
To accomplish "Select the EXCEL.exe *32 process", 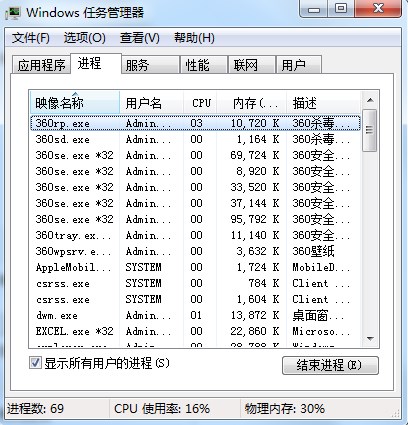I will coord(195,331).
